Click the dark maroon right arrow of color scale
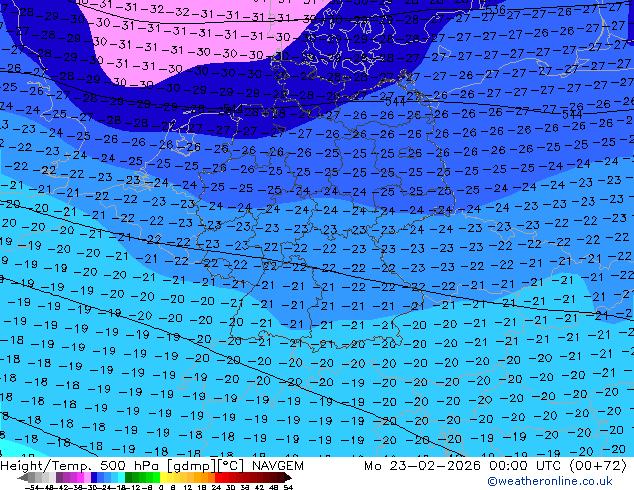The height and width of the screenshot is (490, 634). (x=287, y=477)
